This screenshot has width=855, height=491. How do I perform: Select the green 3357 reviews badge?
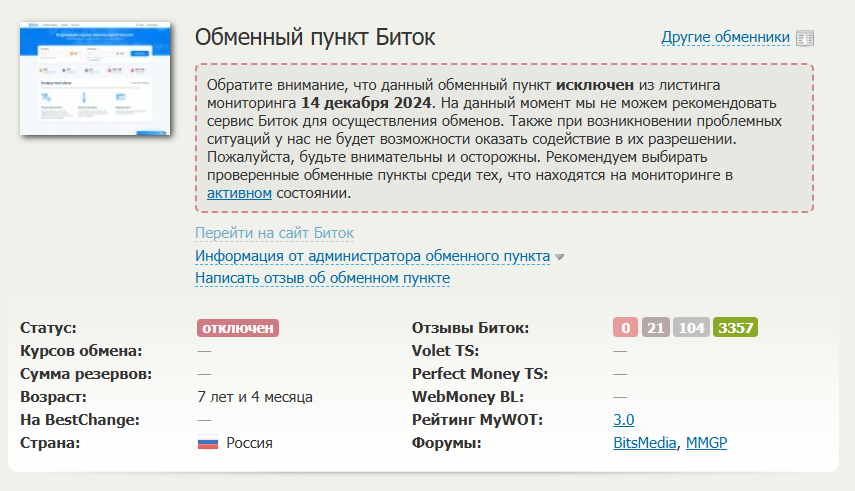pos(736,328)
